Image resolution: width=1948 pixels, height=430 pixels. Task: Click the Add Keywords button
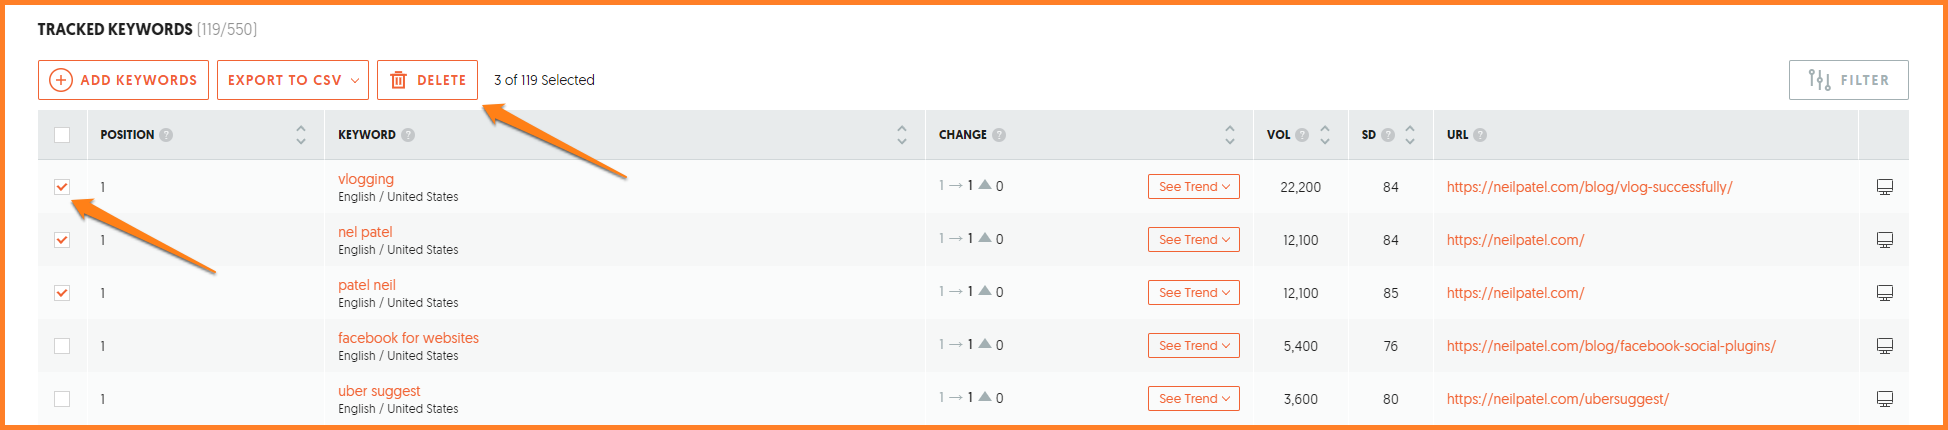click(124, 80)
